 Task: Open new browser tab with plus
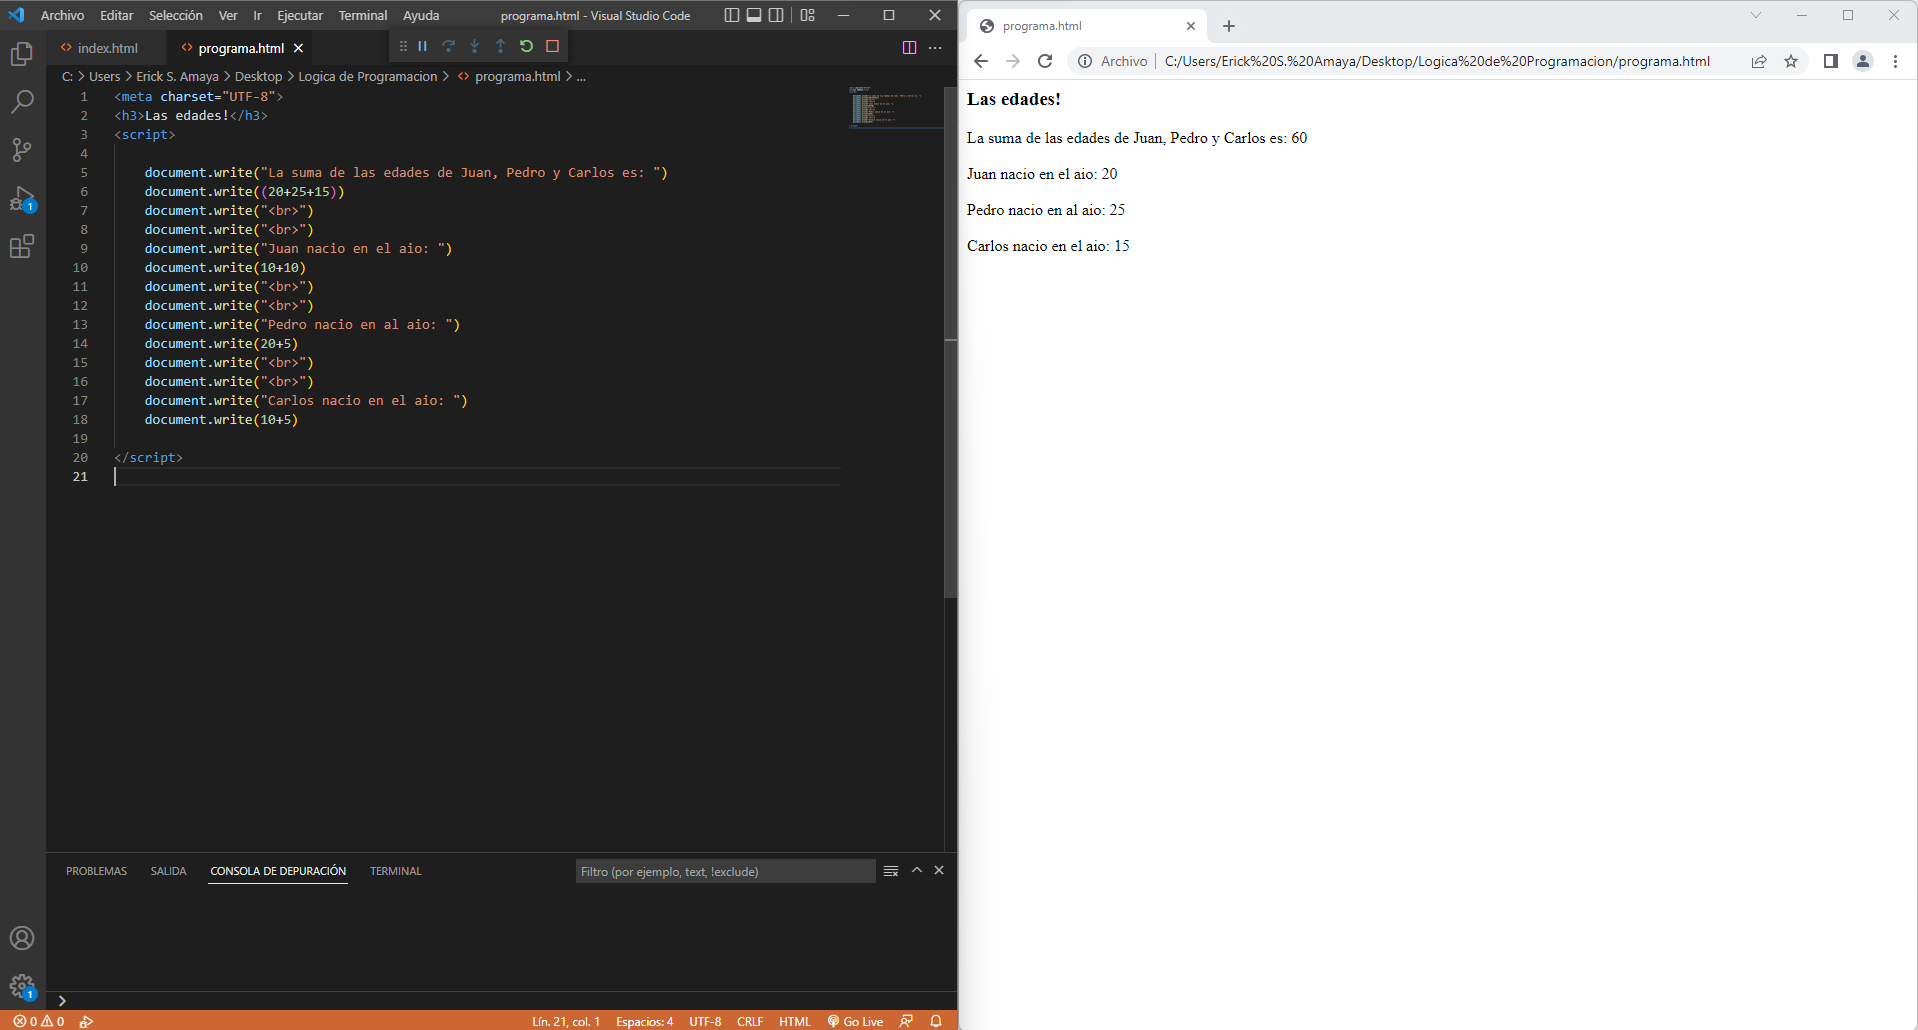(1229, 26)
